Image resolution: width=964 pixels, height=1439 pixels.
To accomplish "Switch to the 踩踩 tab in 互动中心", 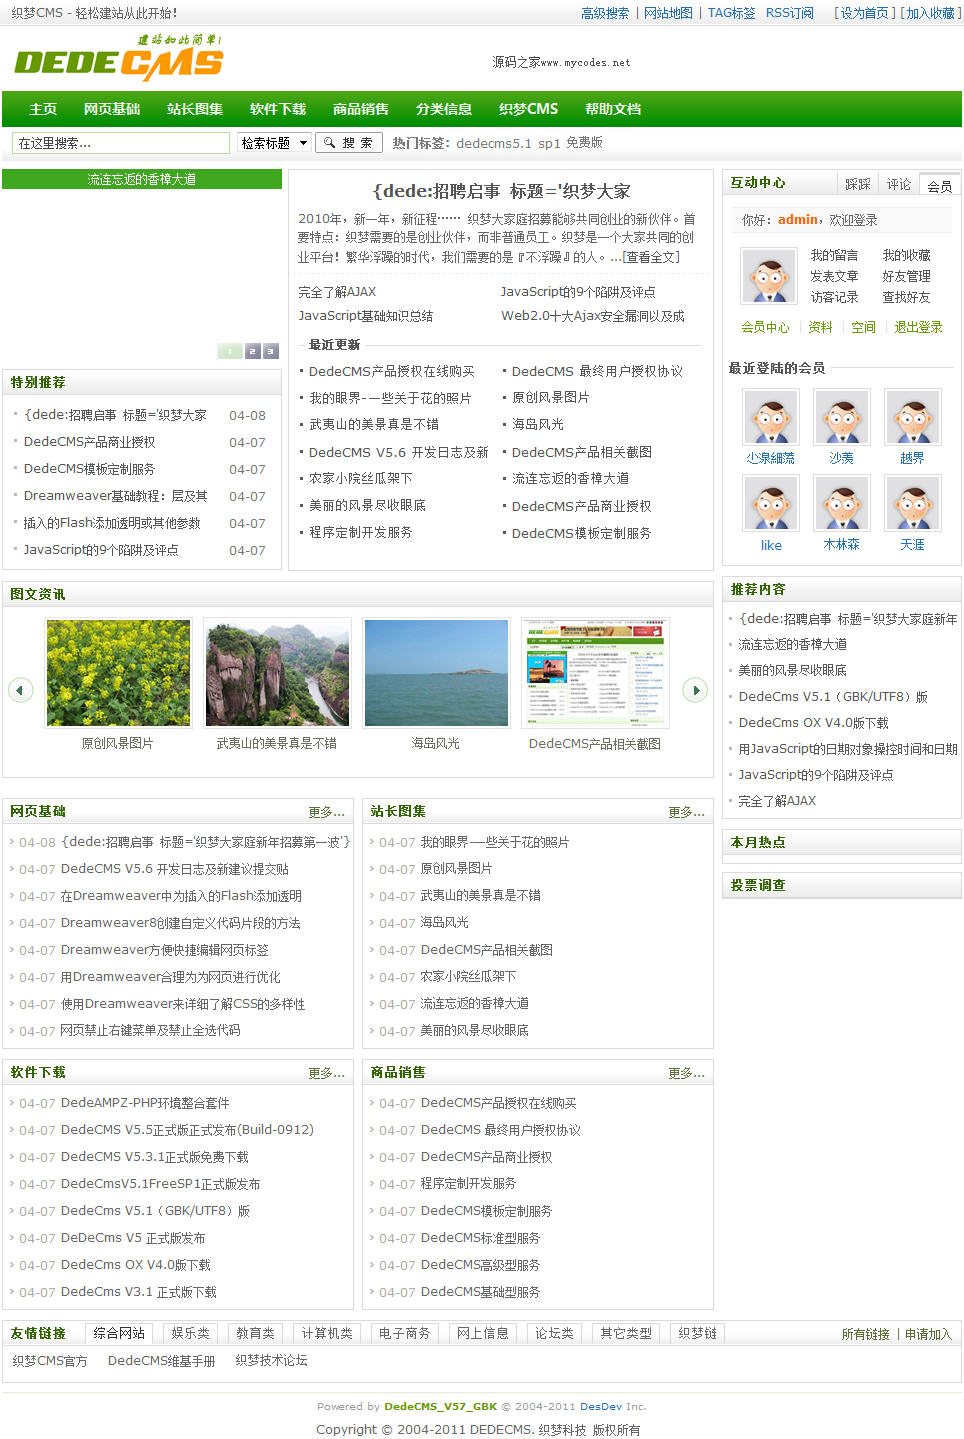I will pyautogui.click(x=858, y=184).
